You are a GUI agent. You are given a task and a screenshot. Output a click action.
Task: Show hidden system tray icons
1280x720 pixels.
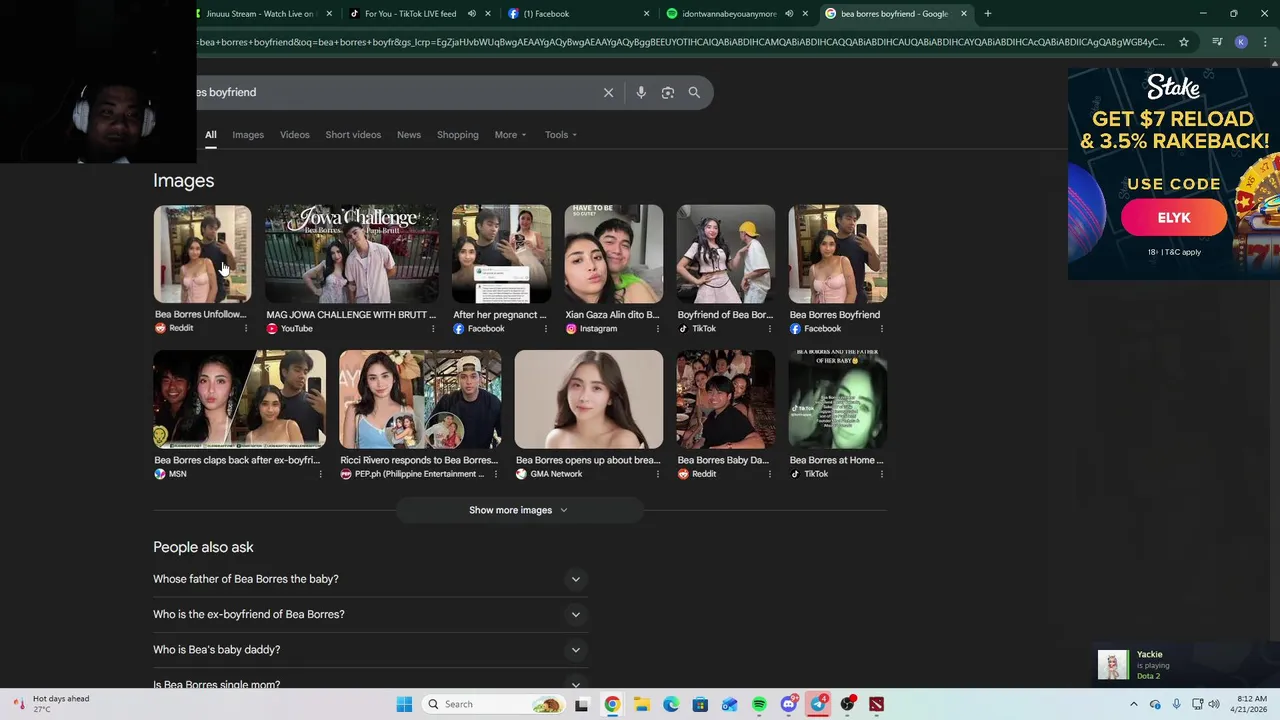click(1134, 704)
